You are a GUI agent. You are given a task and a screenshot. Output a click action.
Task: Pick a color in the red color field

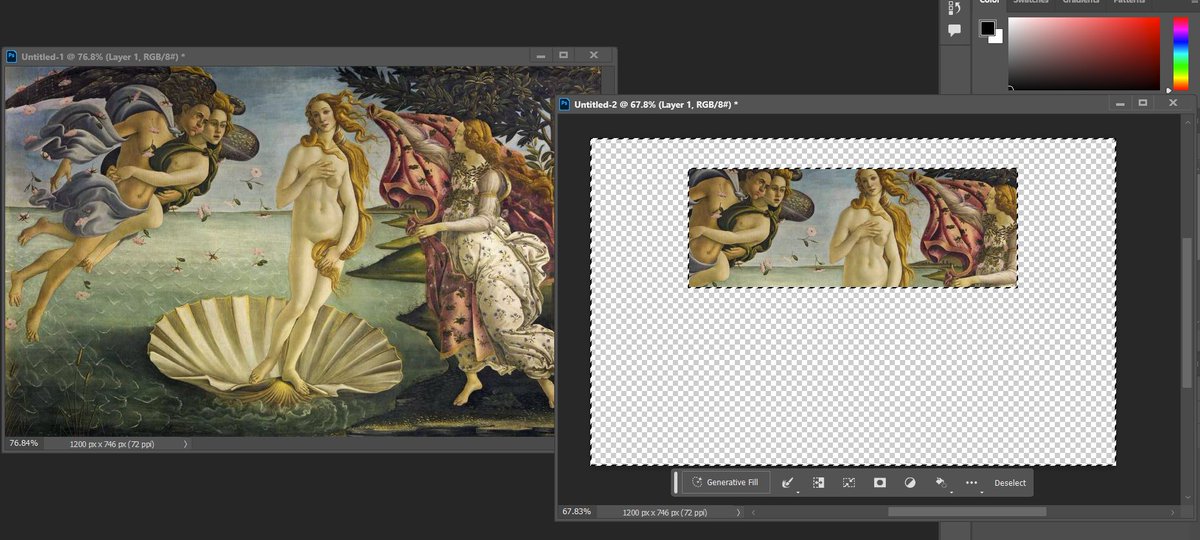[1084, 54]
